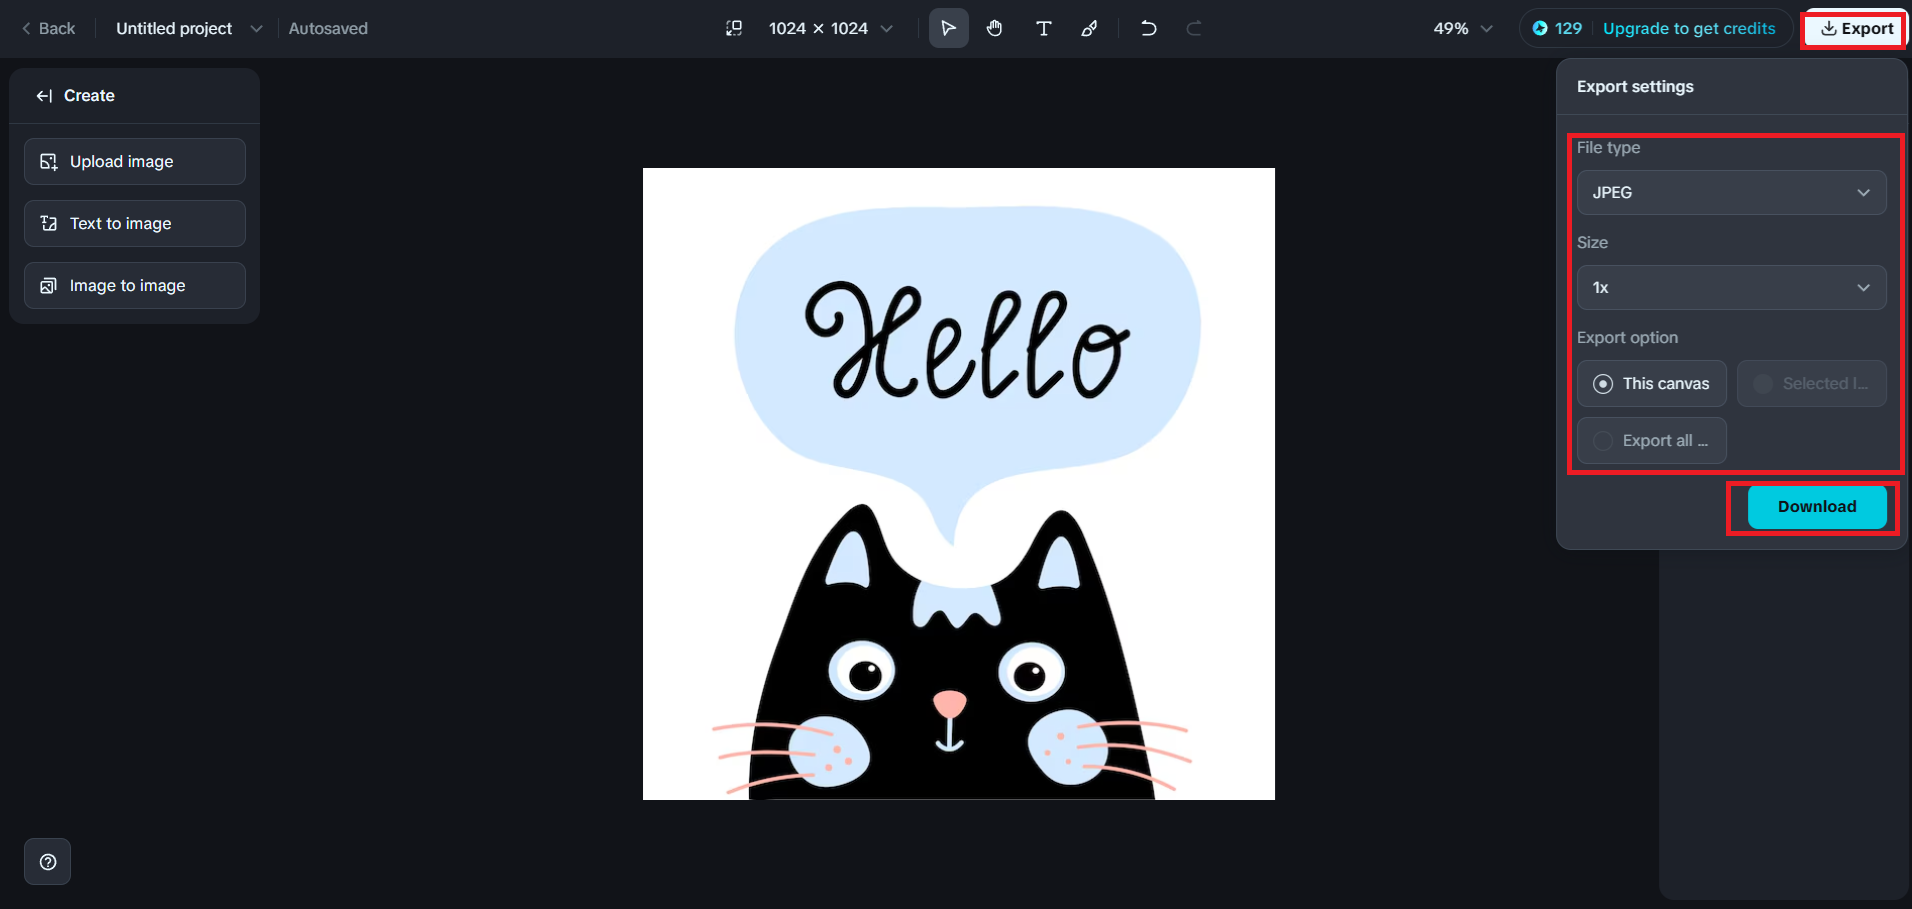Click Upgrade to get credits link
Screen dimensions: 1912x909
click(1689, 28)
